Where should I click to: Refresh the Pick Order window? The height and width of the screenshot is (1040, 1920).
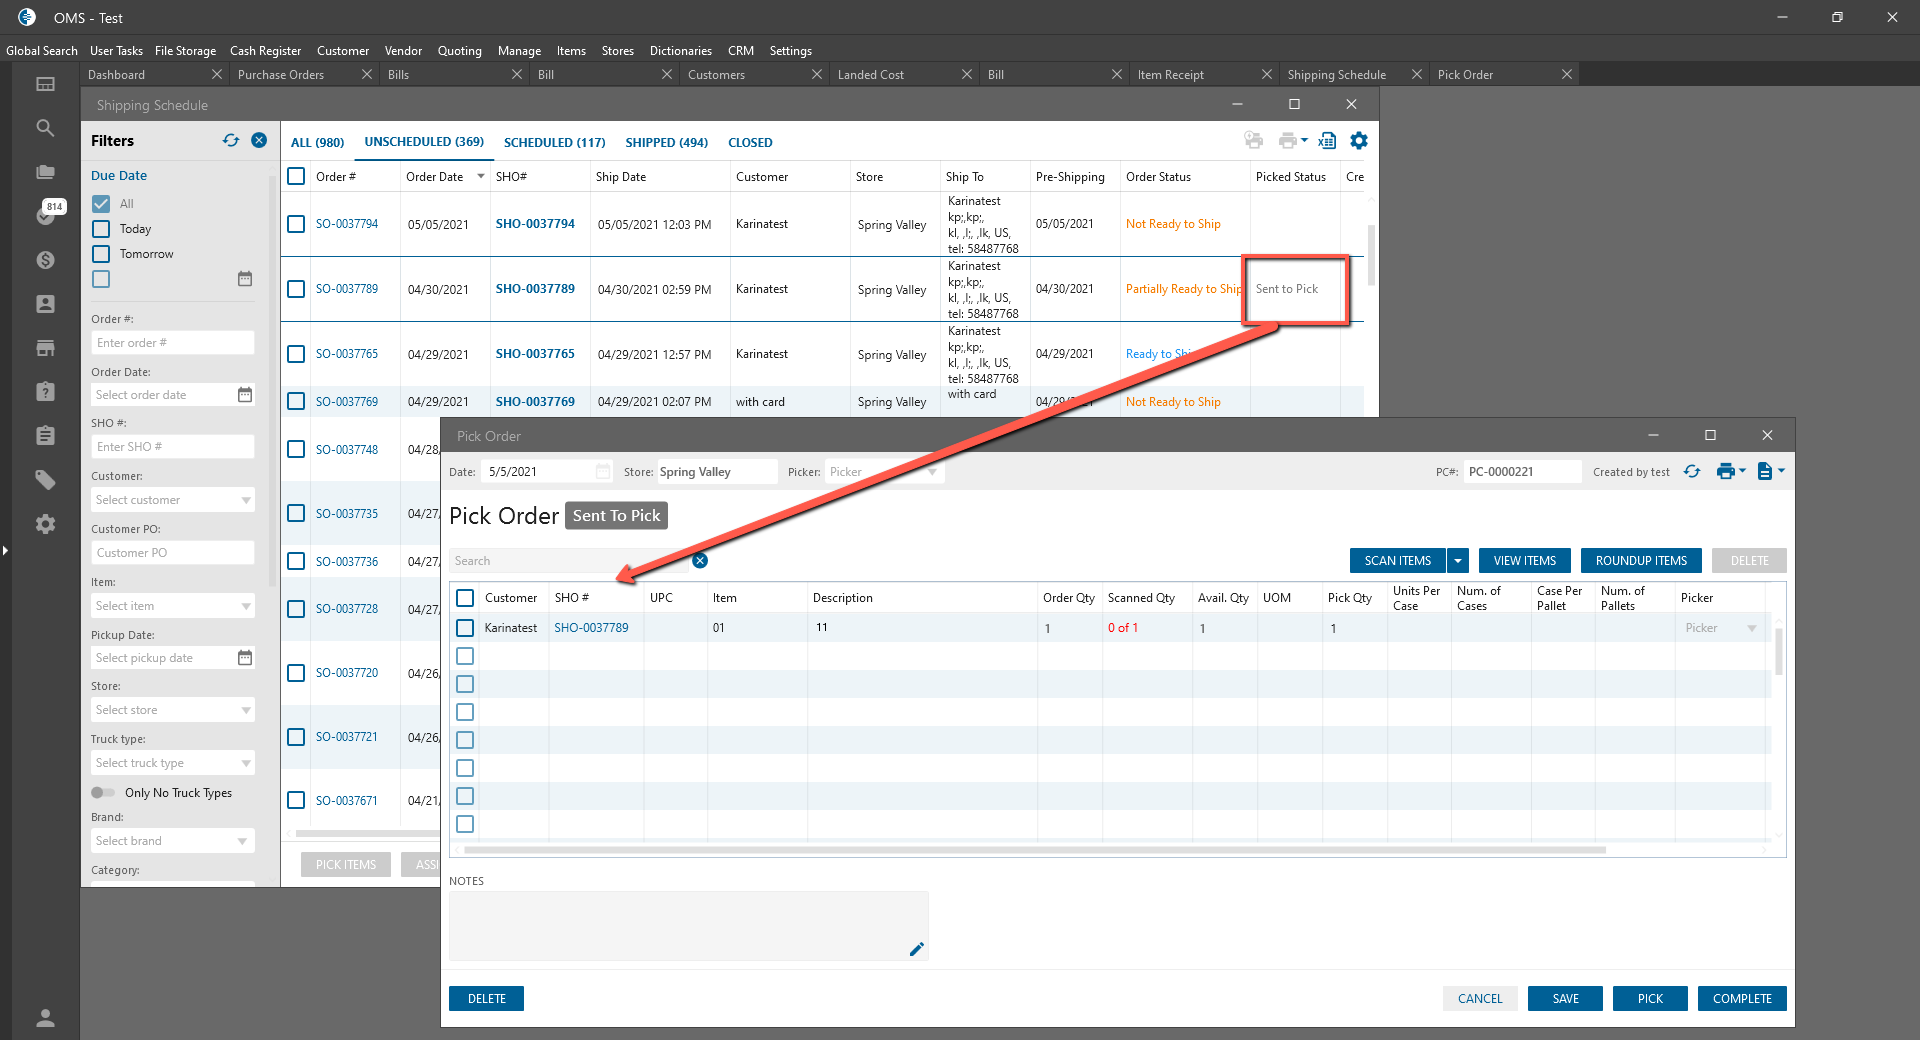coord(1692,471)
